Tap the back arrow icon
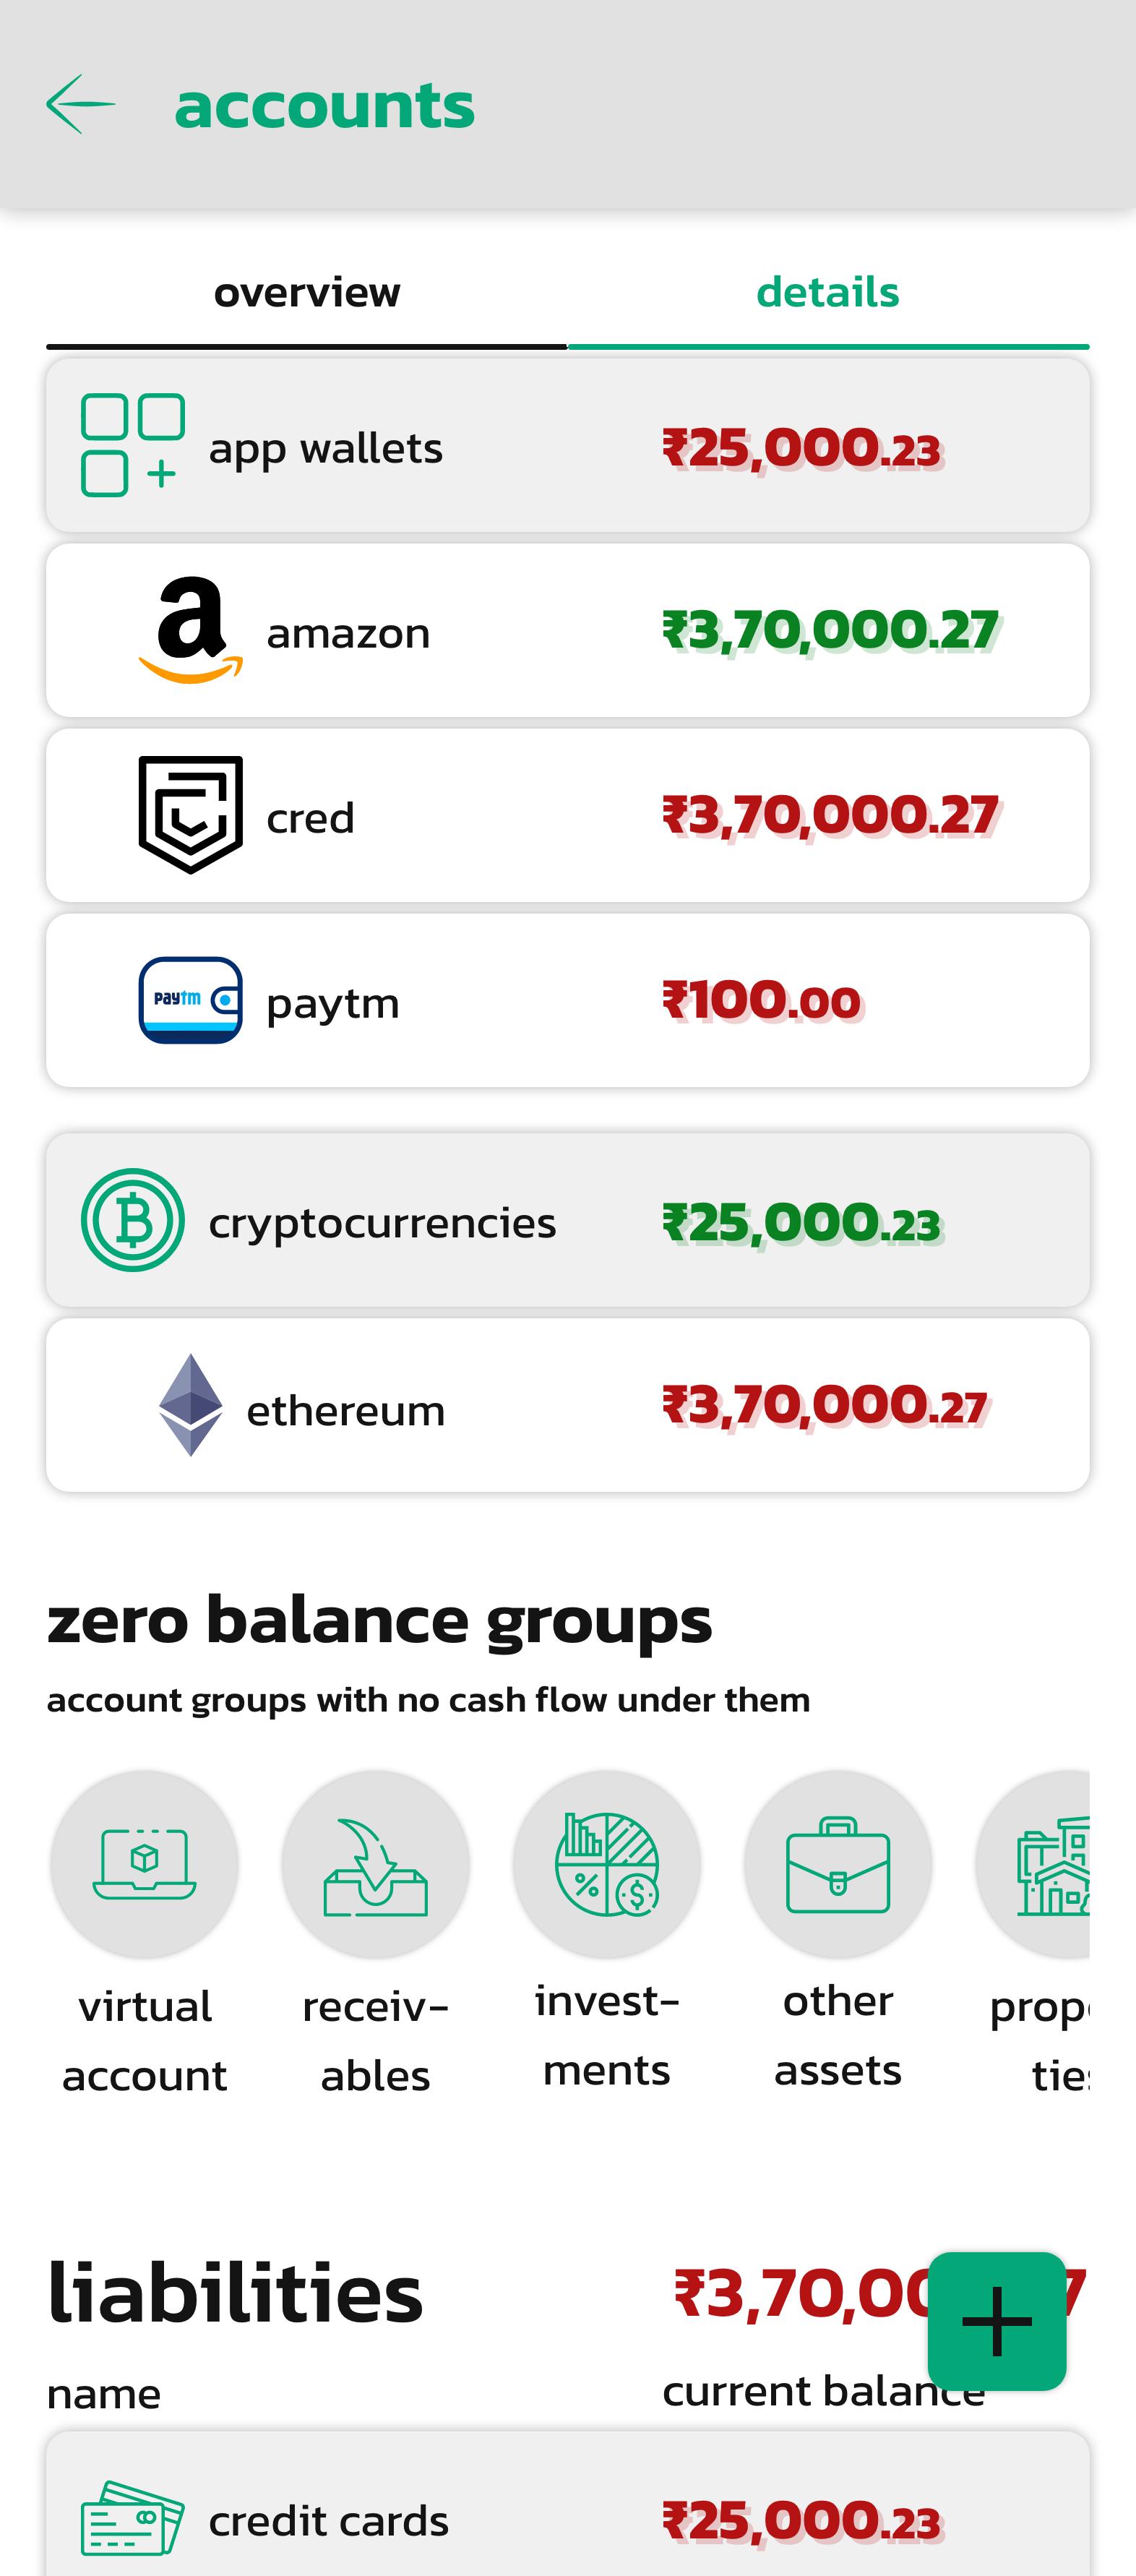This screenshot has width=1136, height=2576. (80, 104)
